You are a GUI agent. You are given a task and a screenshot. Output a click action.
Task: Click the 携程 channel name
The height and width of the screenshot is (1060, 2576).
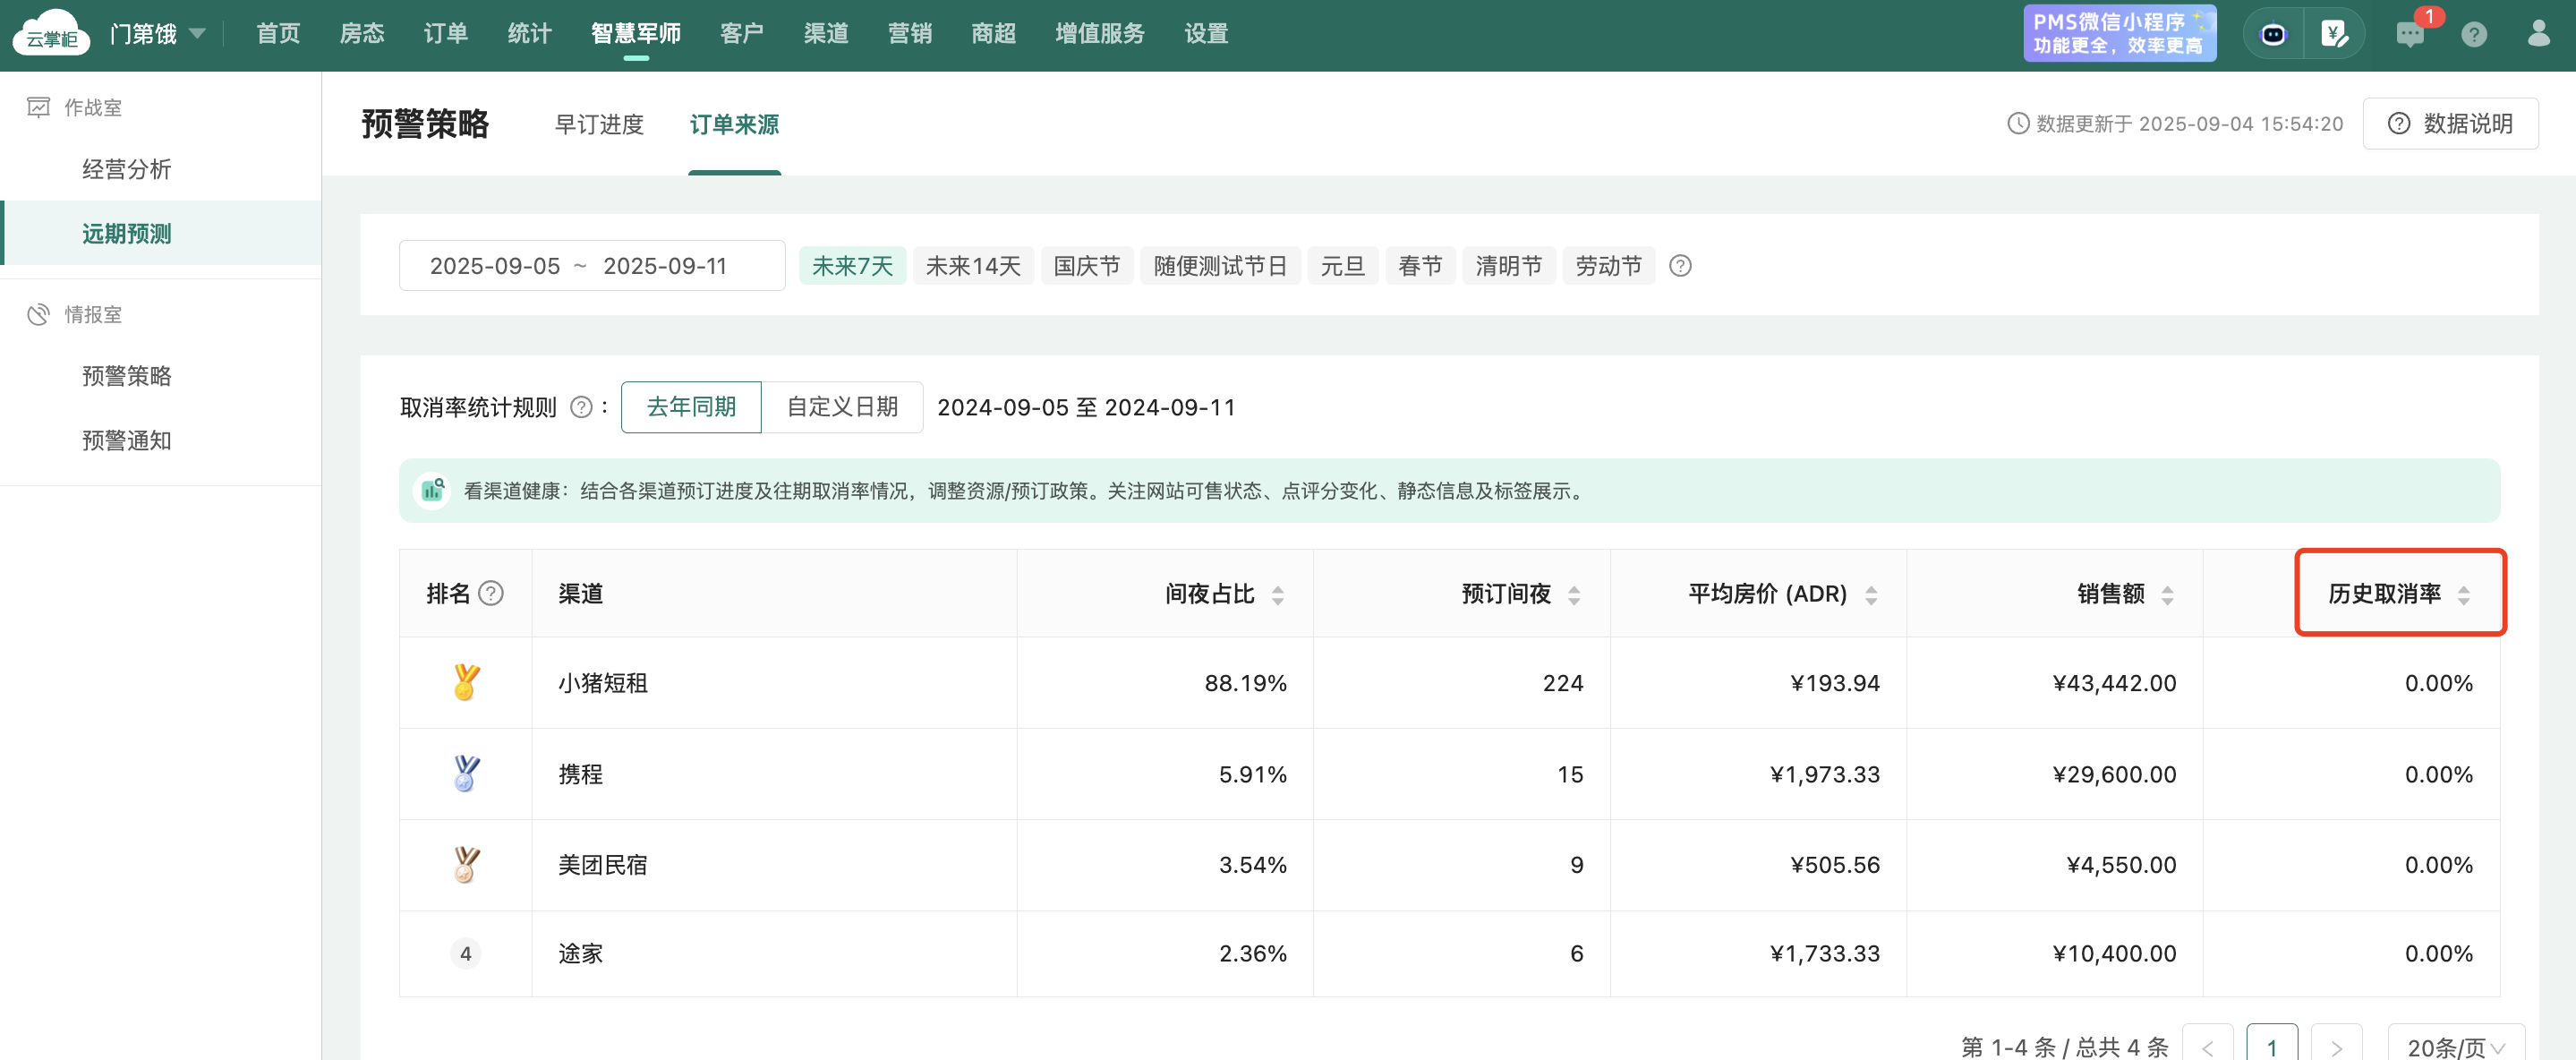tap(580, 774)
